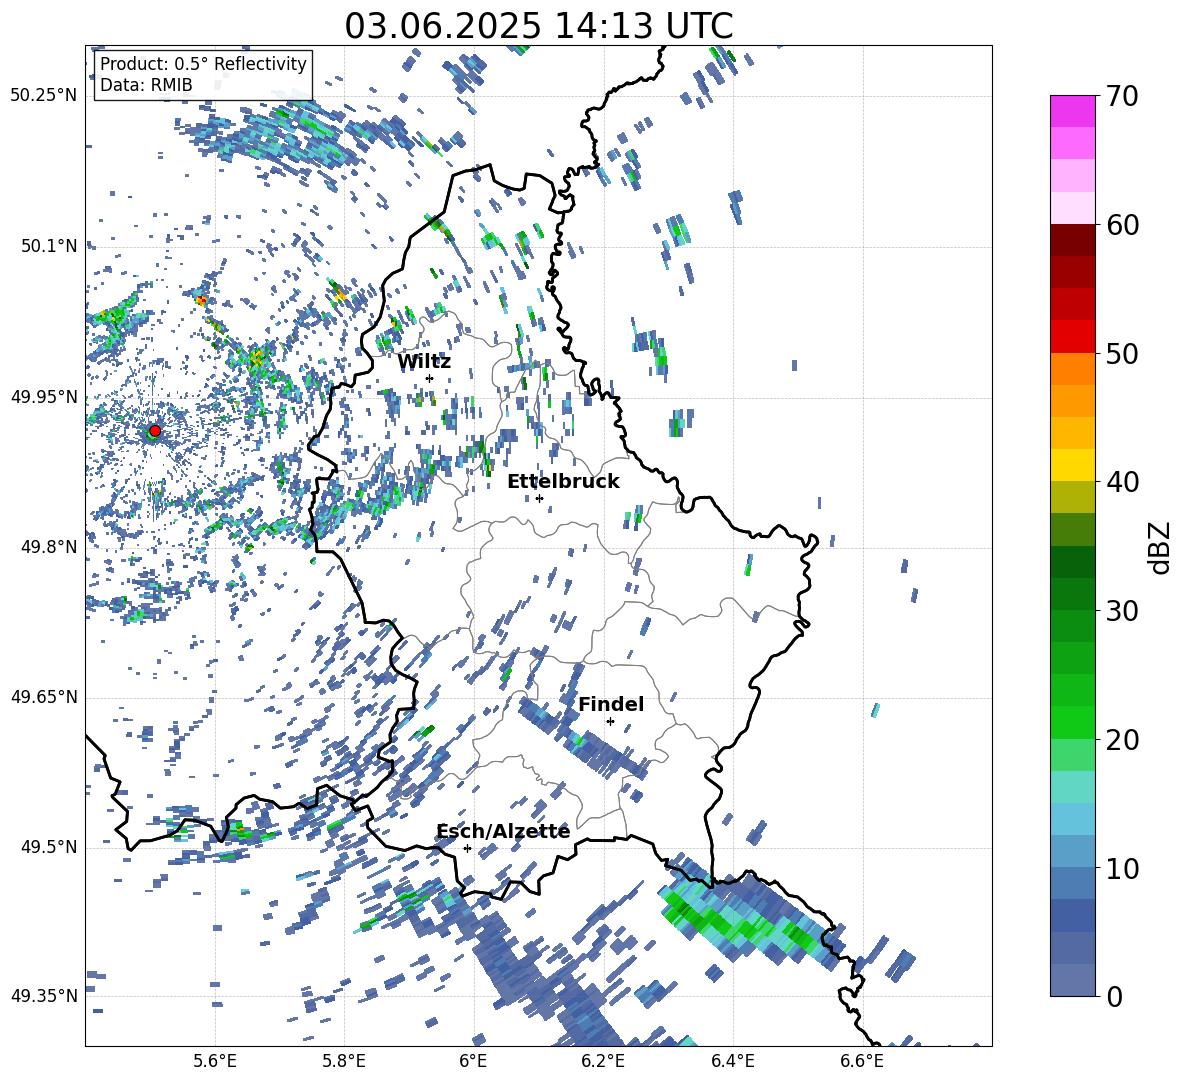Click the 20 dBZ colorbar tick label
This screenshot has width=1184, height=1081.
tap(1122, 740)
